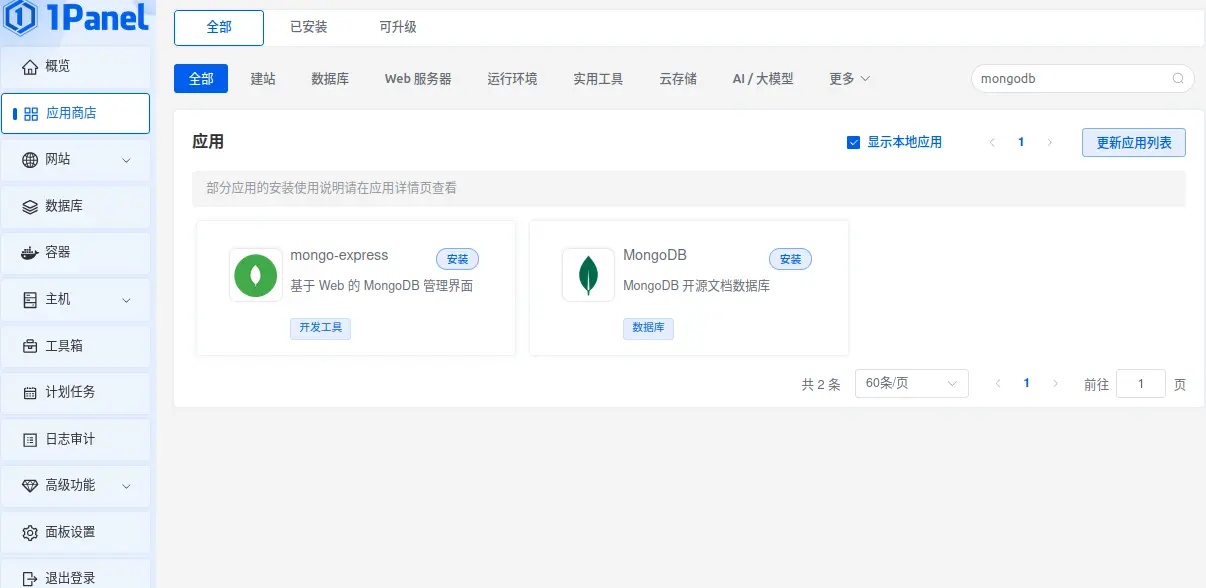Click 更新应用列表 button
Viewport: 1206px width, 588px height.
(x=1133, y=142)
